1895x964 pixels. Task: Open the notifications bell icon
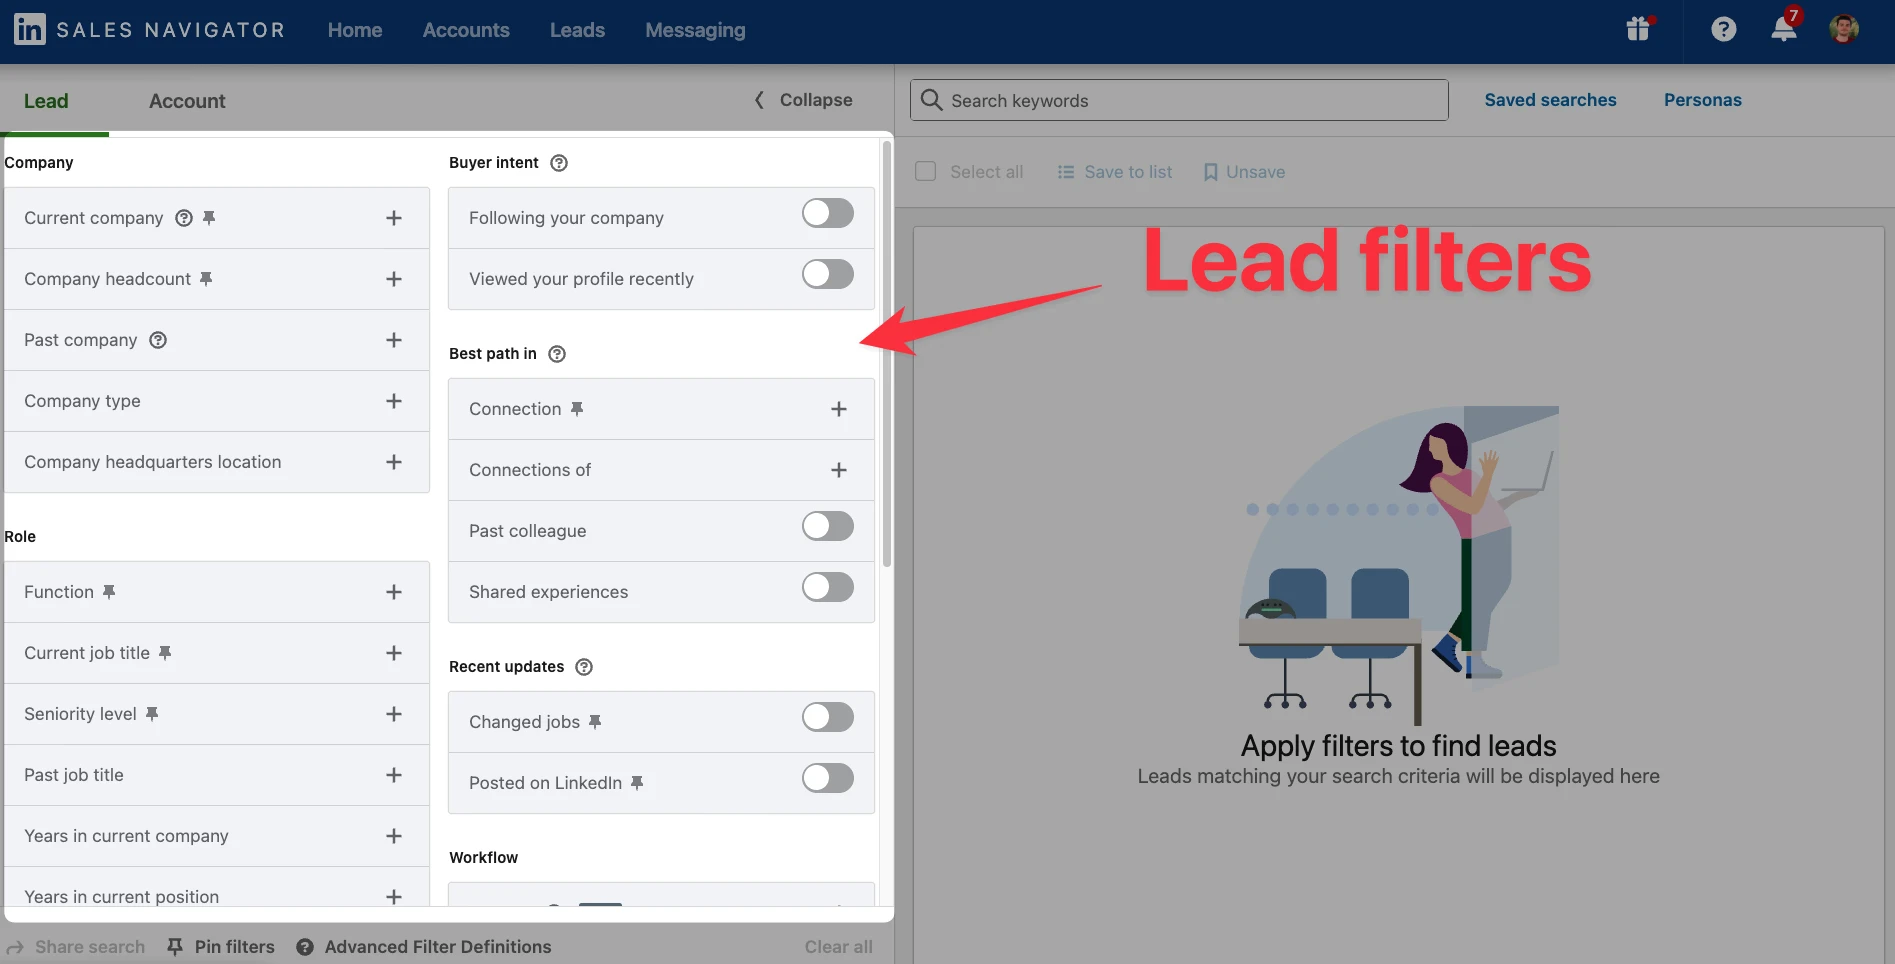1784,29
